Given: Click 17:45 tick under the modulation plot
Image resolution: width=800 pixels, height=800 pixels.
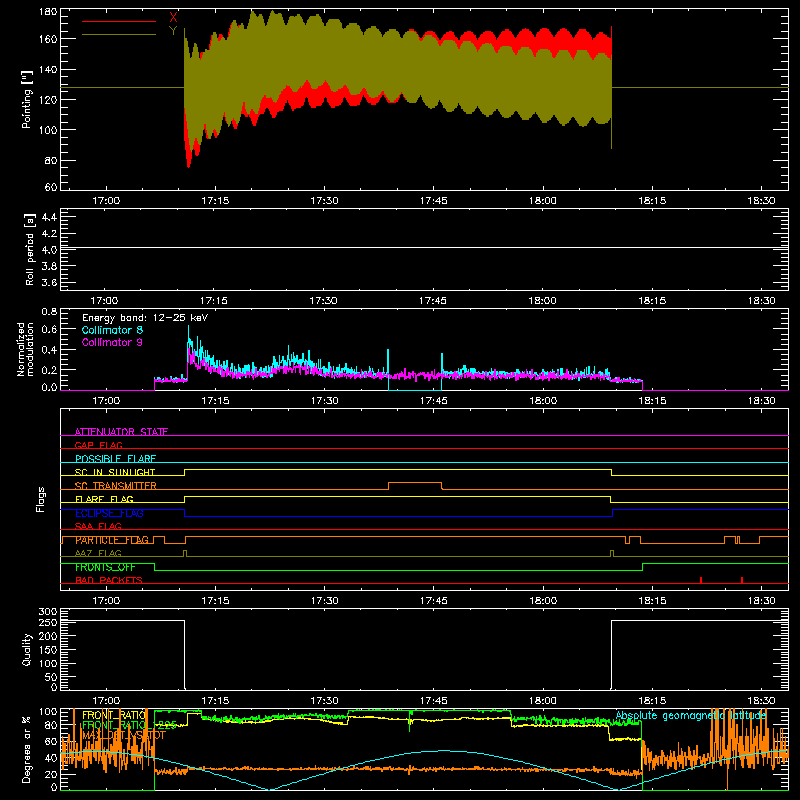Looking at the screenshot, I should [x=434, y=401].
